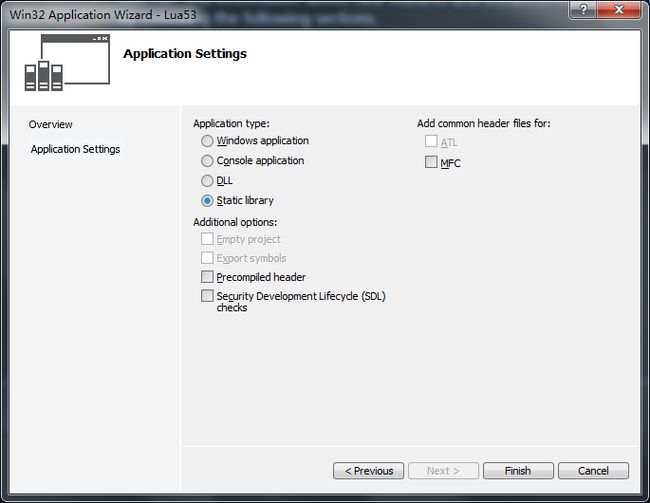Open the Help question mark button
This screenshot has height=503, width=650.
pos(583,10)
